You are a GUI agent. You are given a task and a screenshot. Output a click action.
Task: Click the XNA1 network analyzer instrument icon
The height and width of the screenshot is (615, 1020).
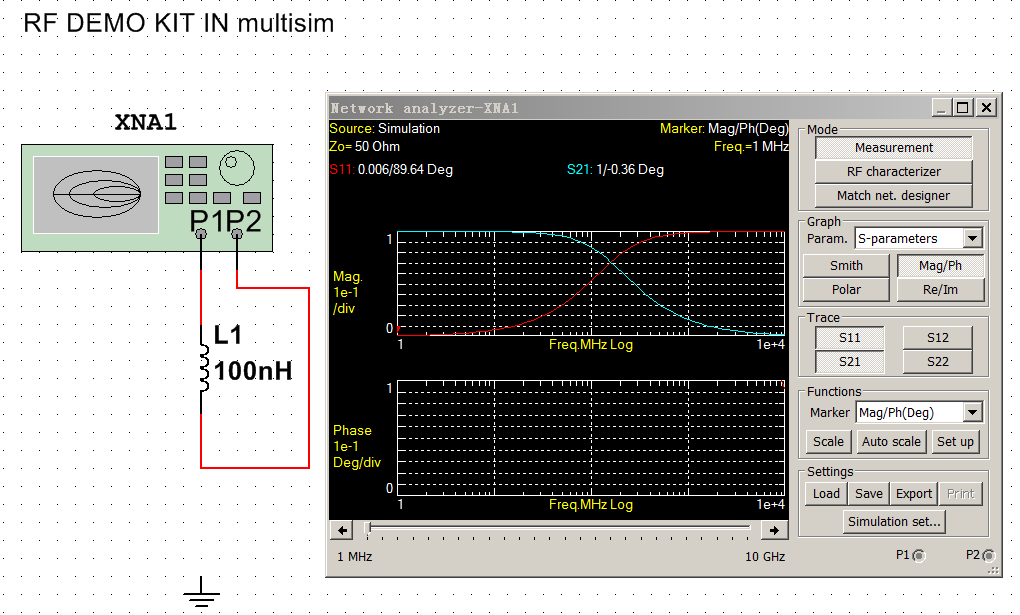point(147,198)
